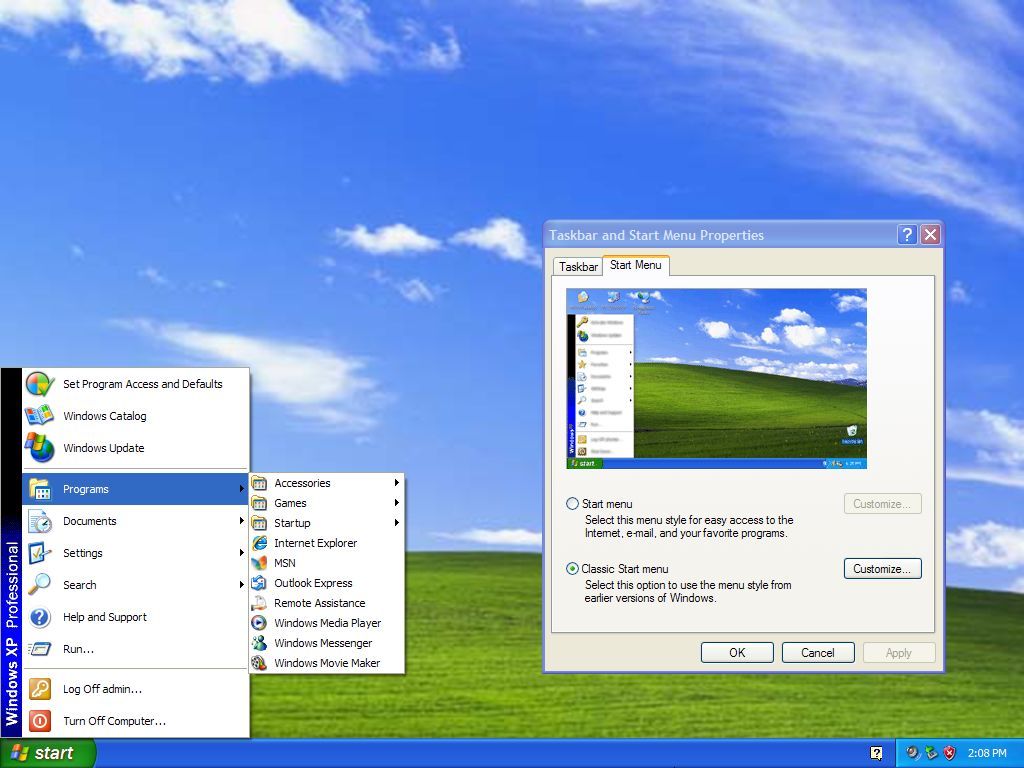Click Customize for Classic Start menu
The image size is (1024, 768).
[882, 568]
